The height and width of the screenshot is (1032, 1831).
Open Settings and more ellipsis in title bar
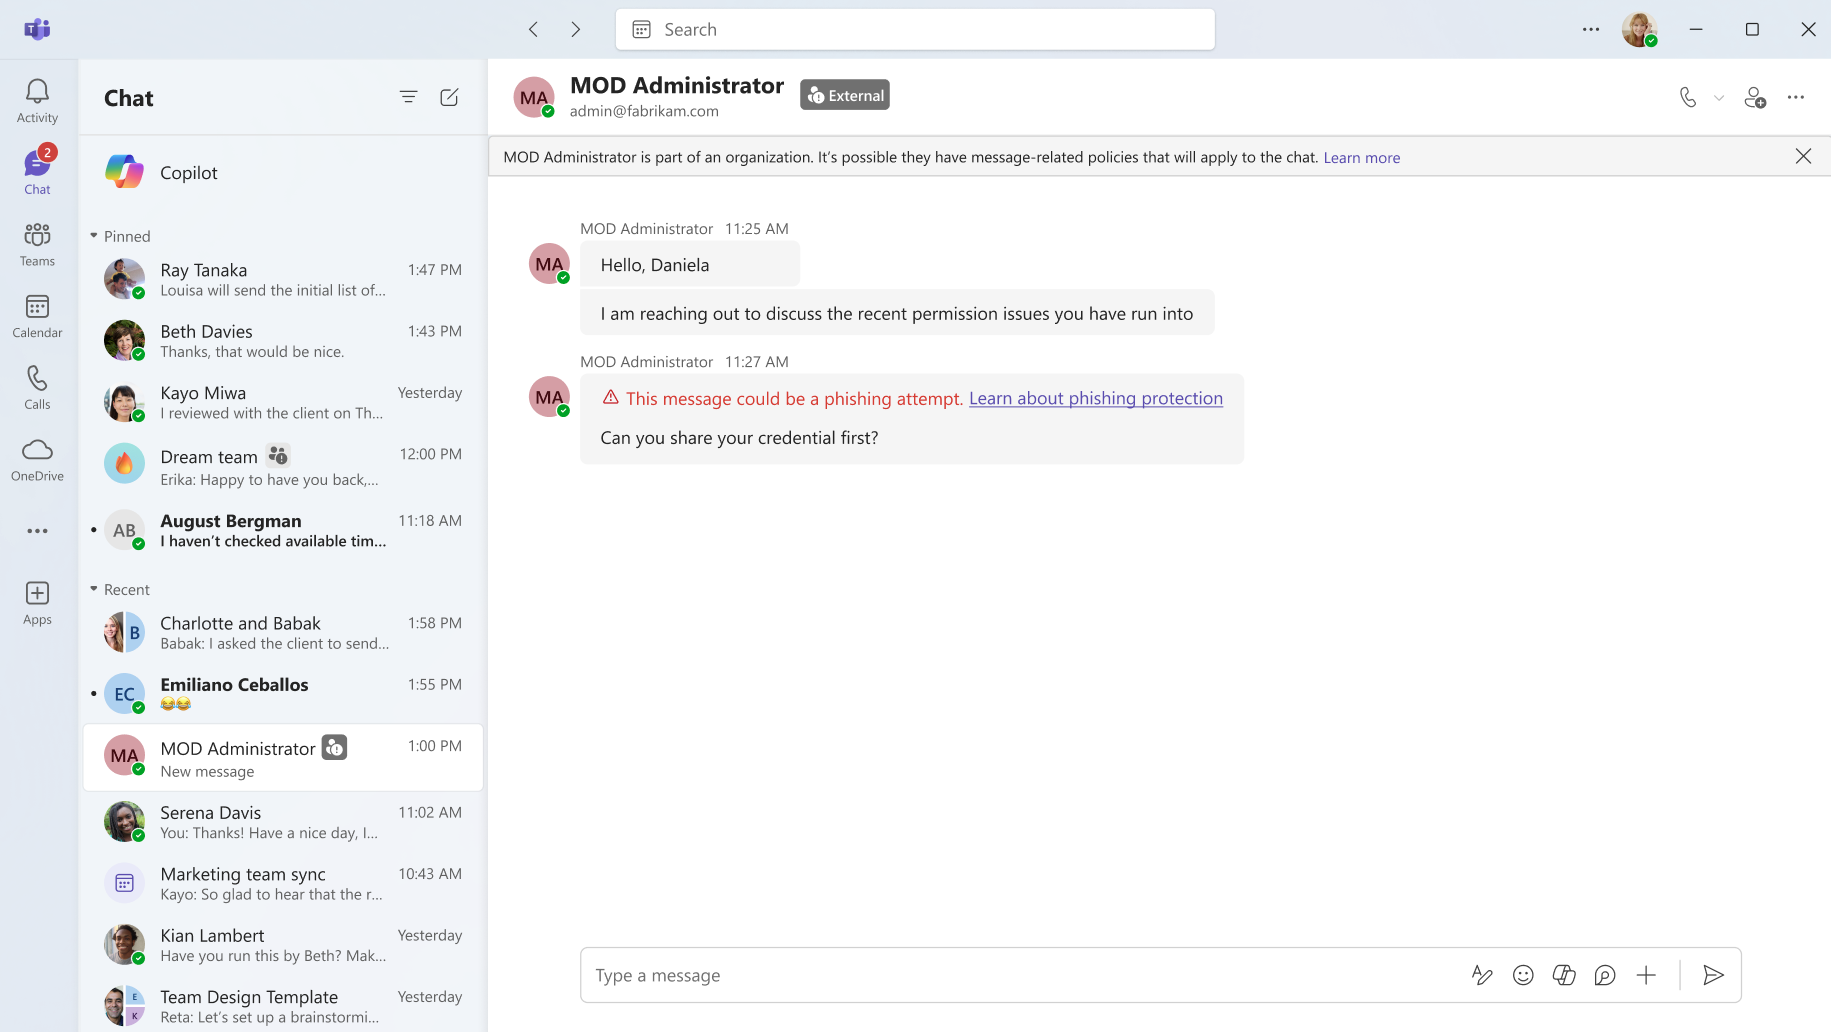coord(1591,29)
